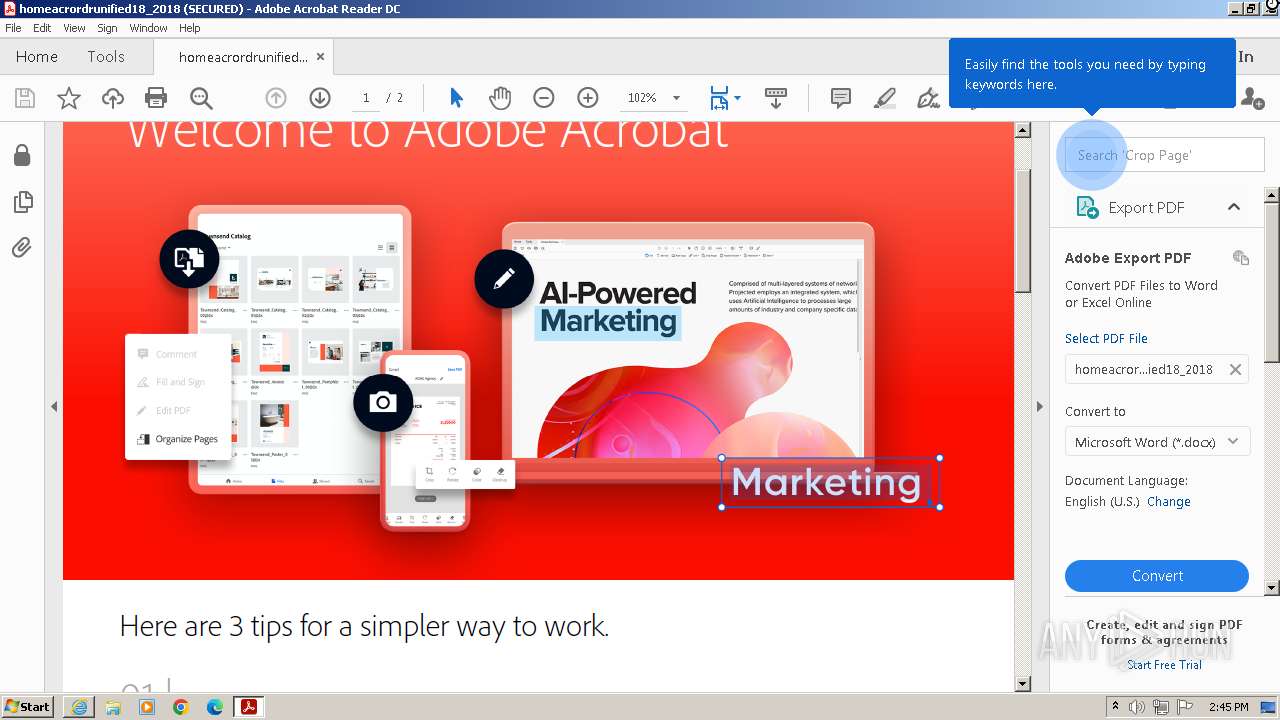This screenshot has width=1280, height=720.
Task: Open the find text magnifier
Action: tap(201, 98)
